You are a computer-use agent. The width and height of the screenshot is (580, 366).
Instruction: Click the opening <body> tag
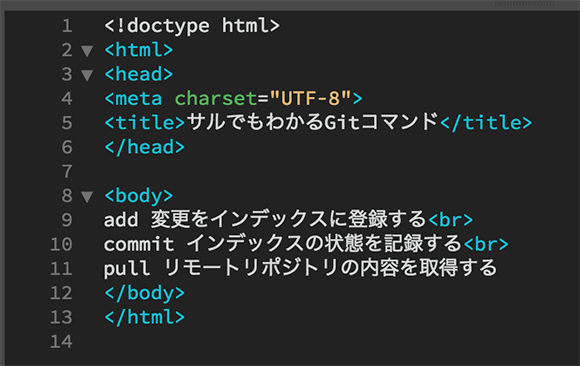click(x=138, y=196)
